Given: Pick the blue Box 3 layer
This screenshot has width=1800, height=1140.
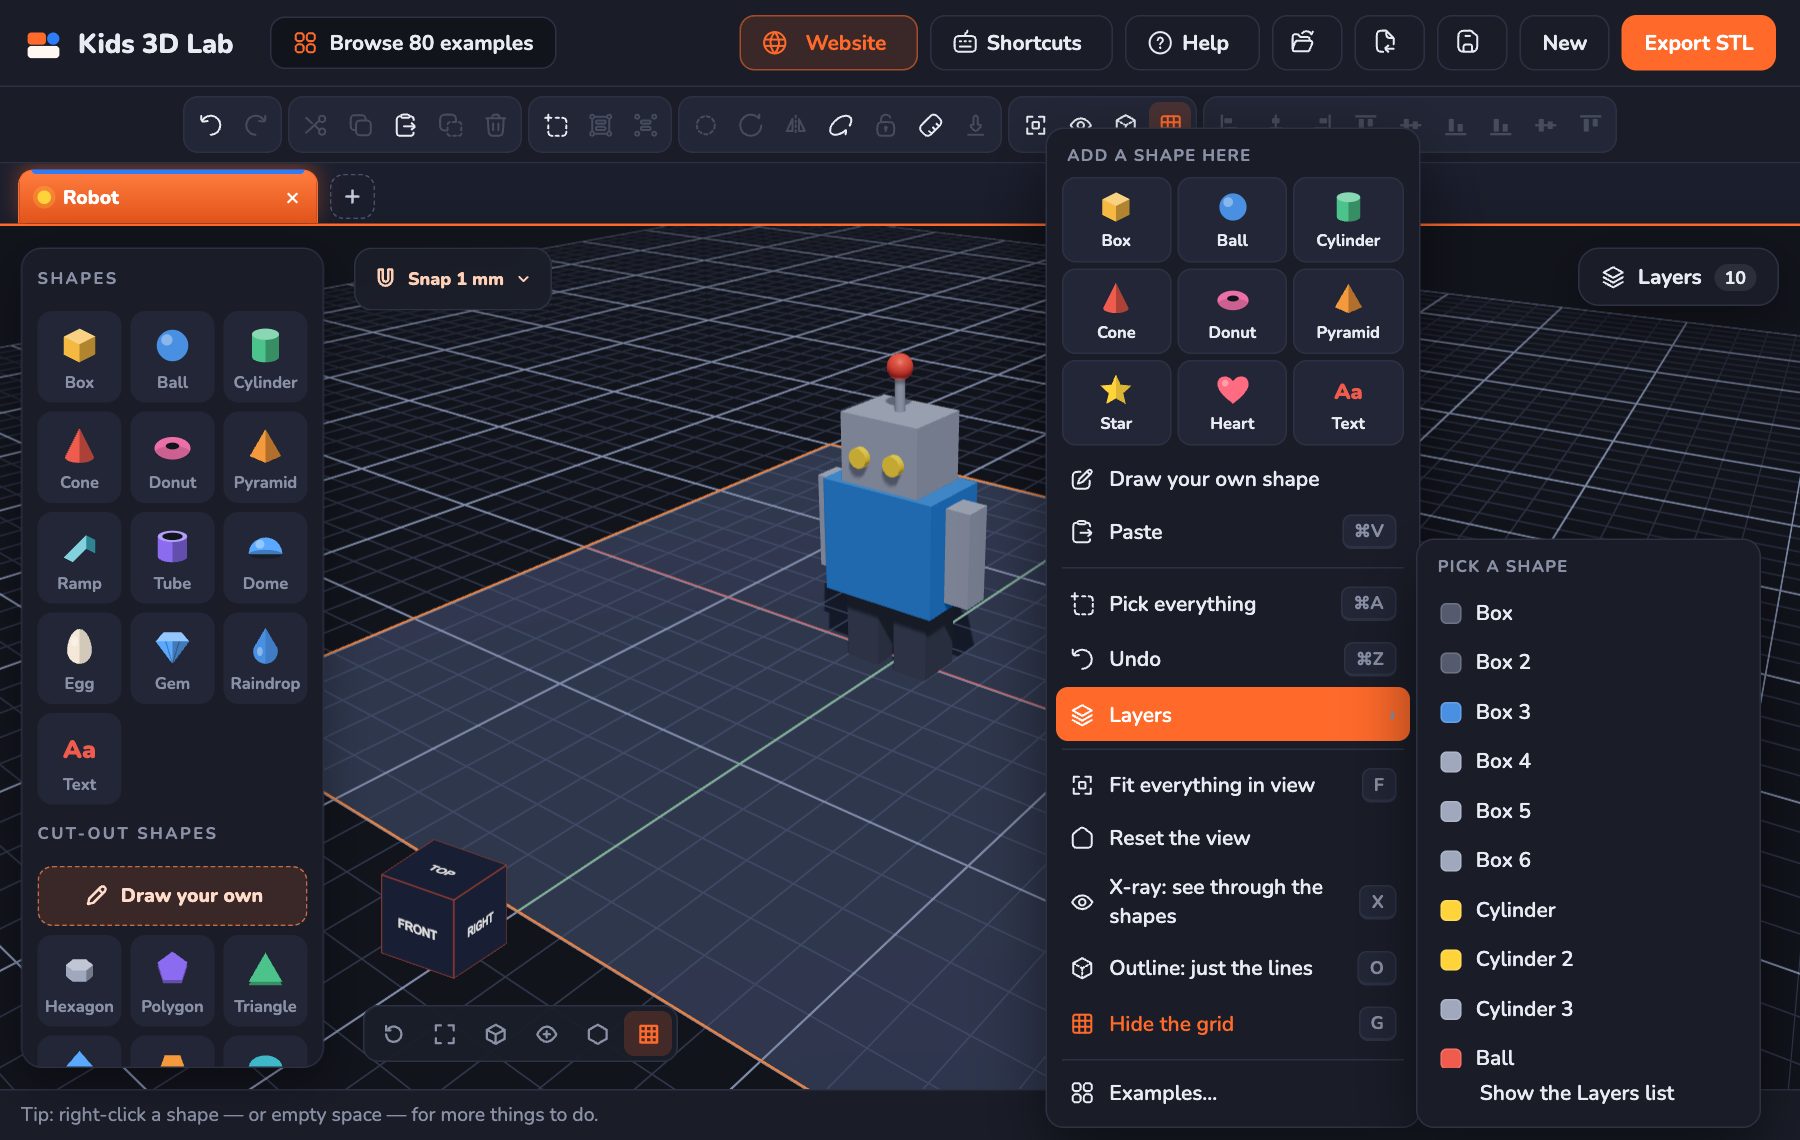Looking at the screenshot, I should 1588,712.
